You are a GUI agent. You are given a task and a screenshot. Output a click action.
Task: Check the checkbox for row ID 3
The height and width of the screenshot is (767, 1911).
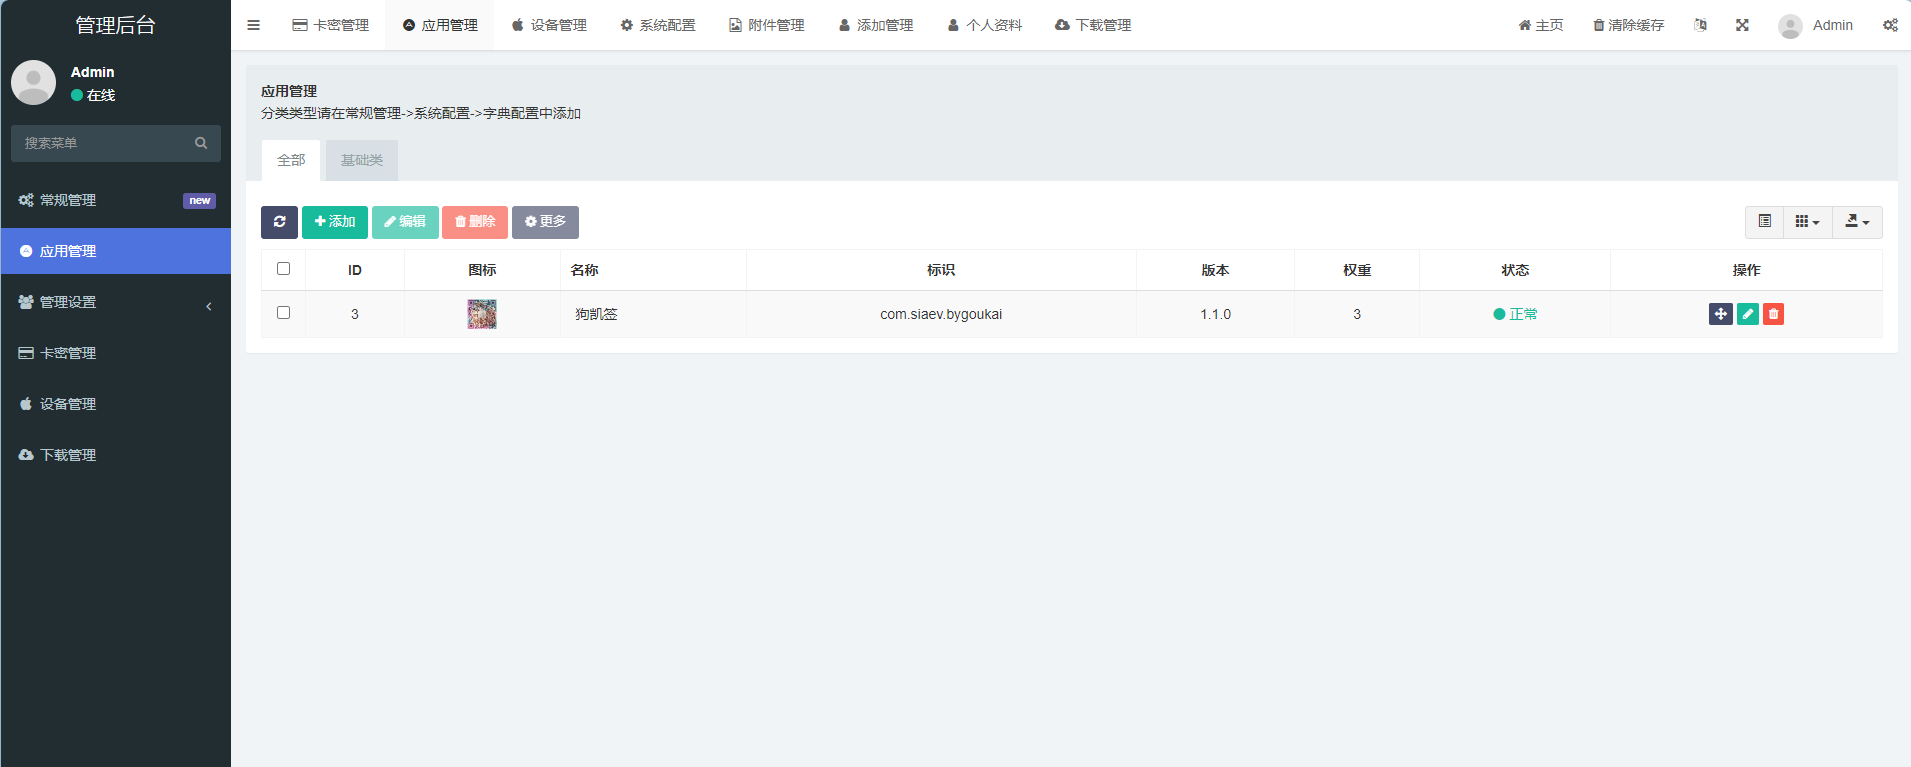[x=283, y=313]
